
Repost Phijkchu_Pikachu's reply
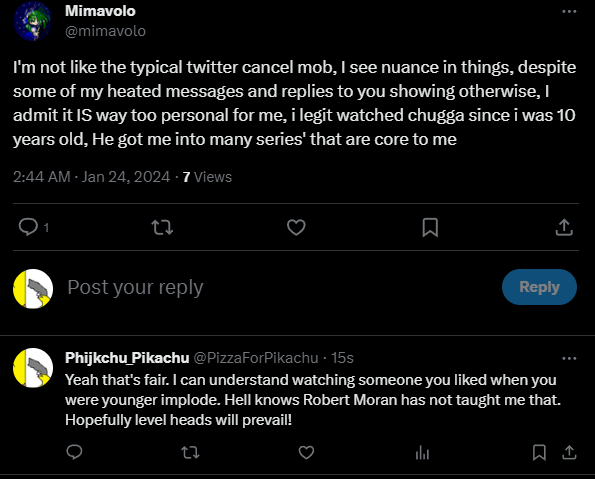[190, 452]
